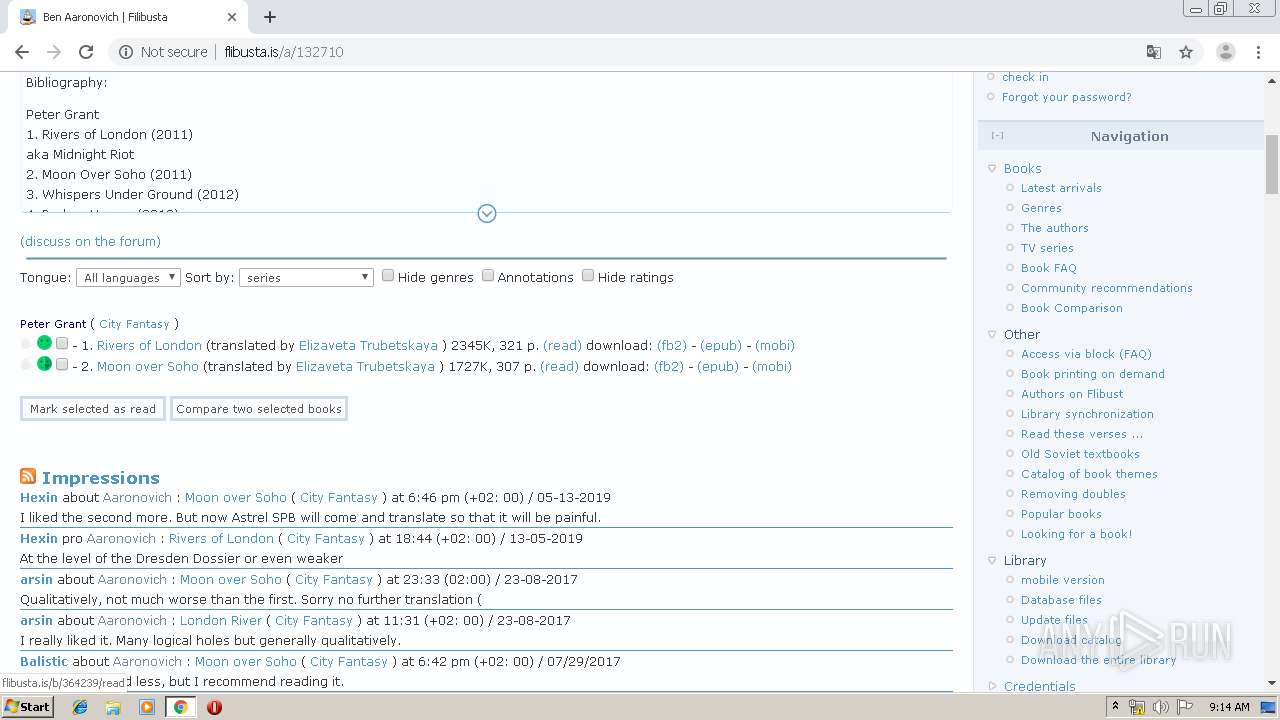Open the Book FAQ navigation link
Image resolution: width=1280 pixels, height=720 pixels.
pyautogui.click(x=1048, y=268)
